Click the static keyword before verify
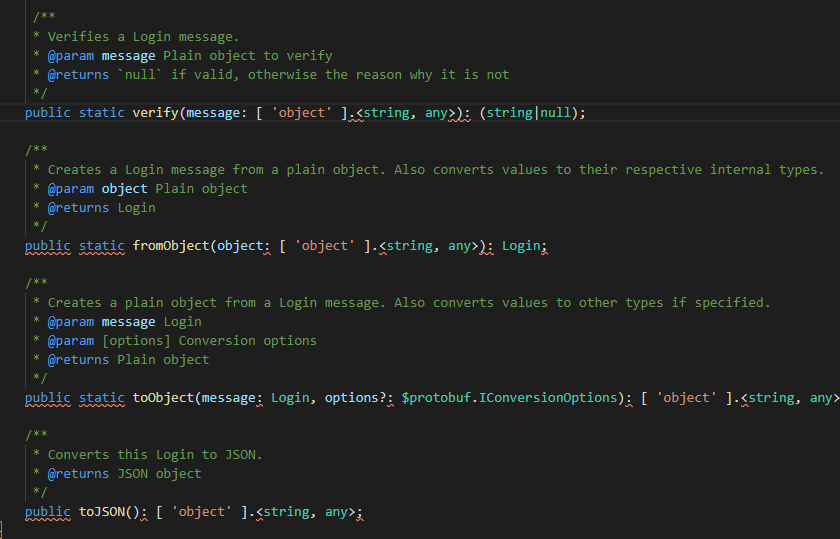The height and width of the screenshot is (539, 840). (102, 113)
